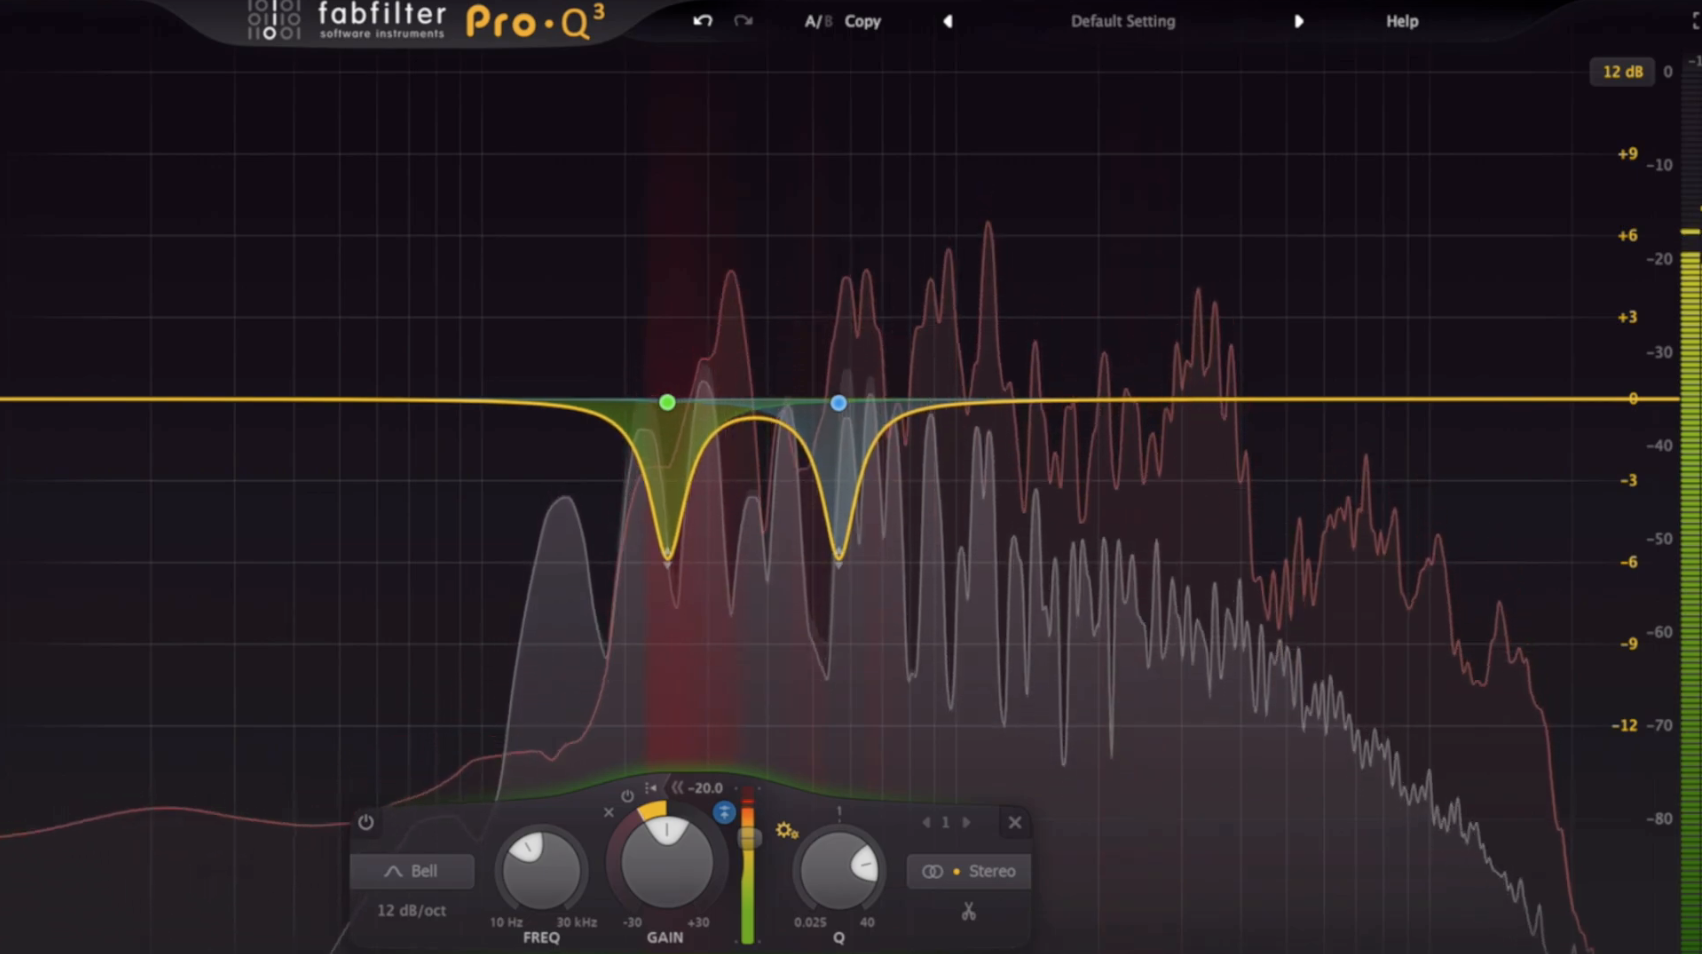Delete the band with the X button
This screenshot has width=1702, height=954.
tap(1015, 822)
